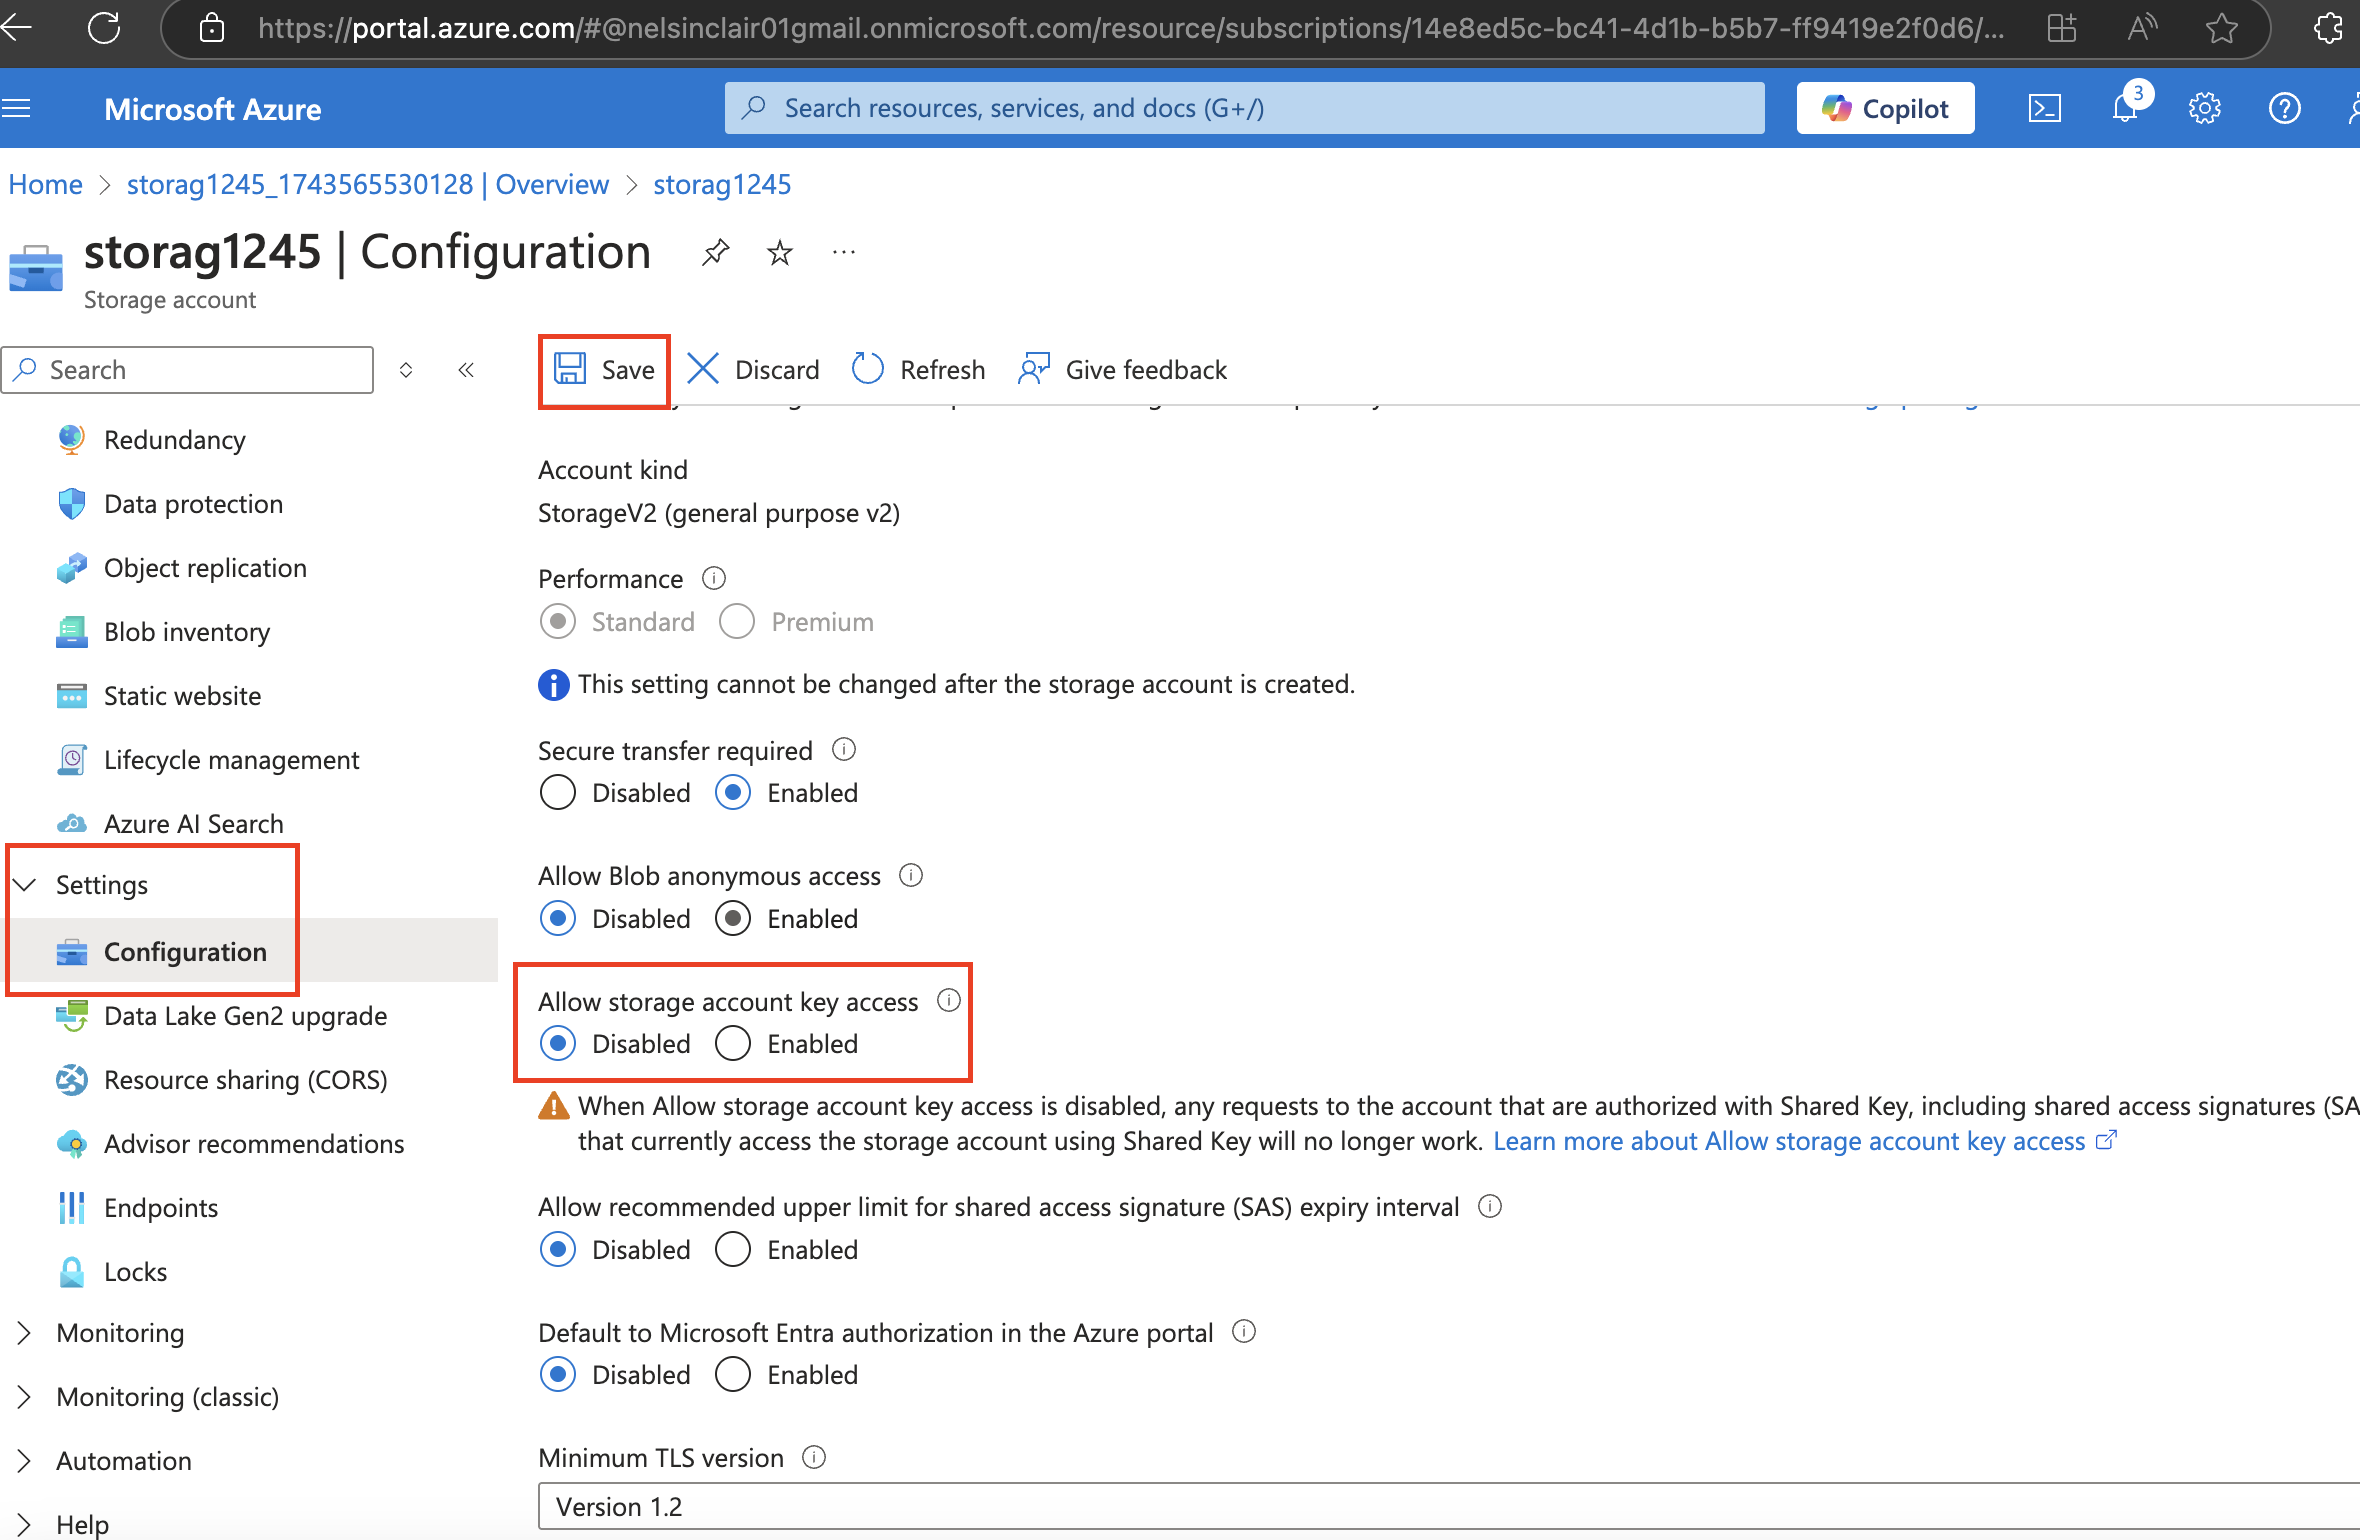This screenshot has height=1540, width=2360.
Task: Focus the Azure global search box
Action: (x=1244, y=108)
